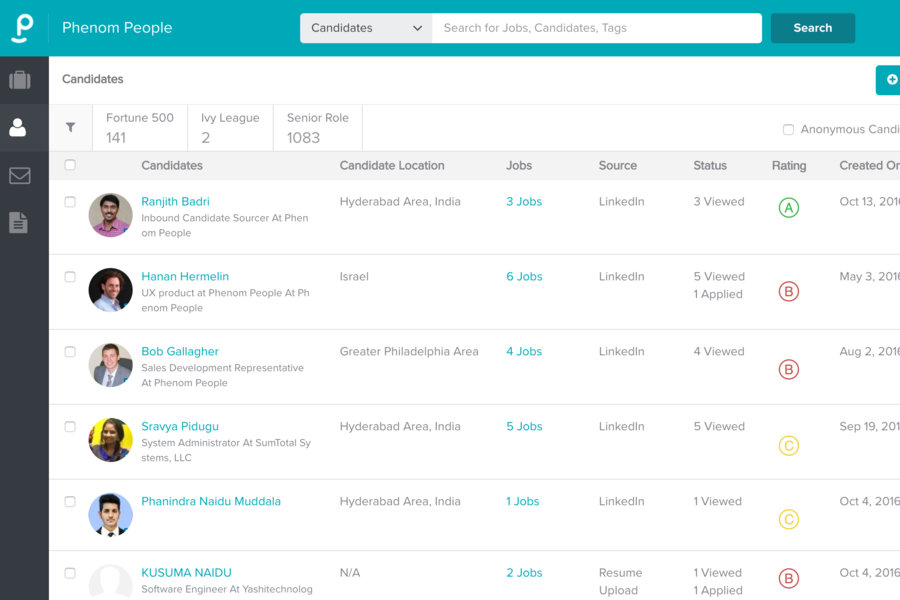The width and height of the screenshot is (900, 600).
Task: Switch to the Ivy League filter tab
Action: click(230, 127)
